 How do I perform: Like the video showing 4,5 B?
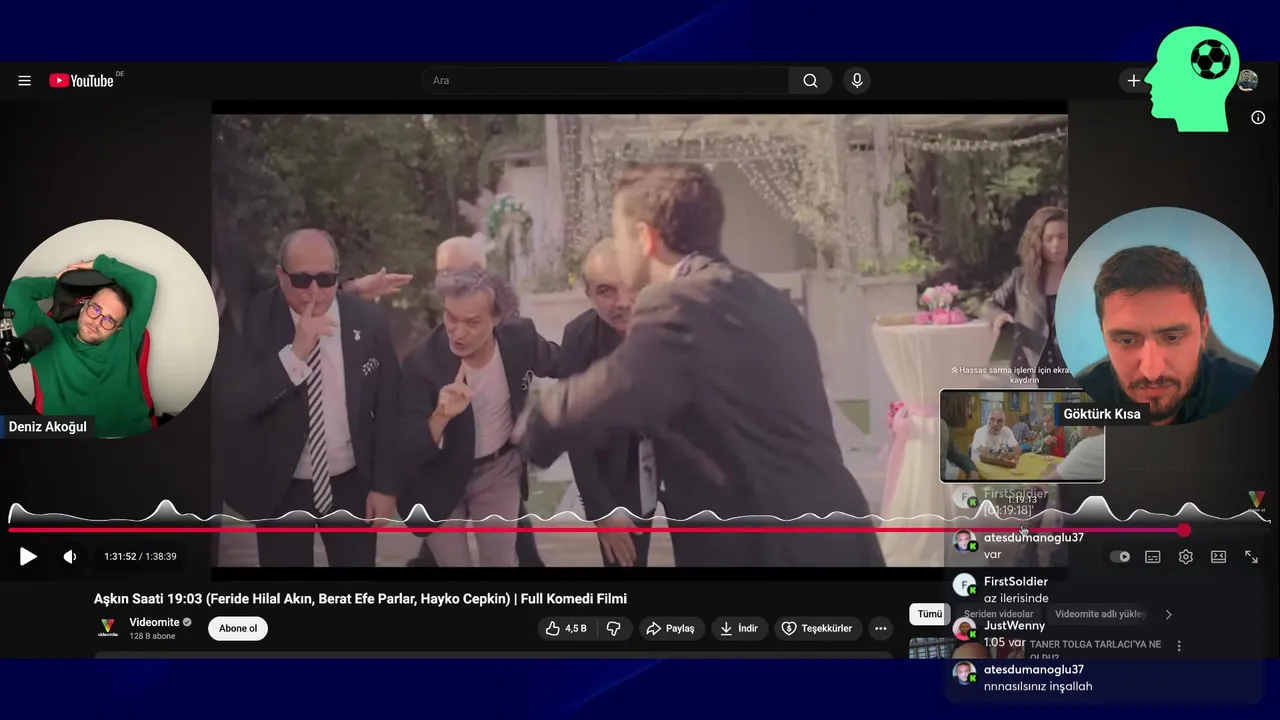click(x=567, y=628)
